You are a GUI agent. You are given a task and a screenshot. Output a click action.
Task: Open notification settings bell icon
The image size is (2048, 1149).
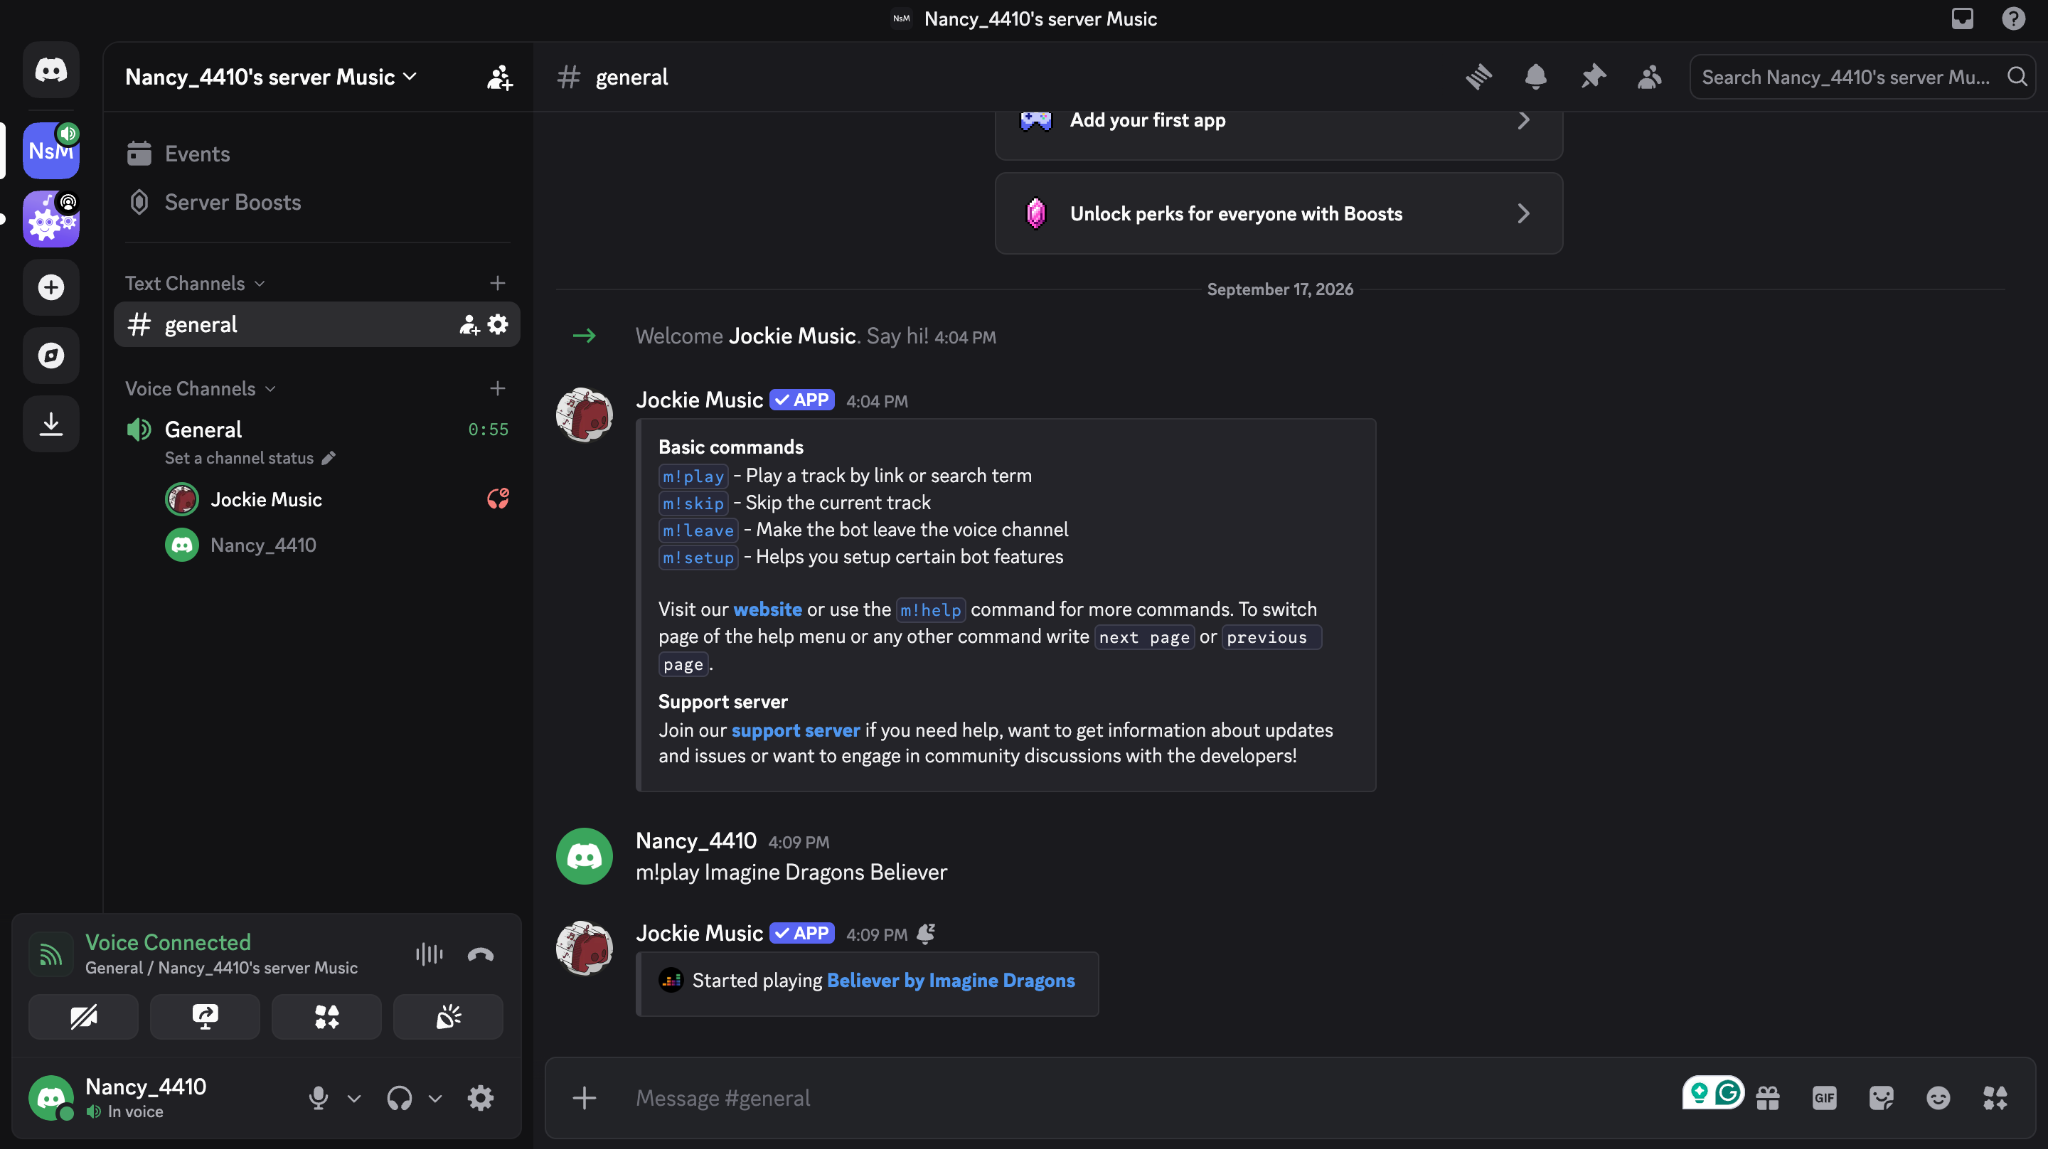click(x=1536, y=77)
